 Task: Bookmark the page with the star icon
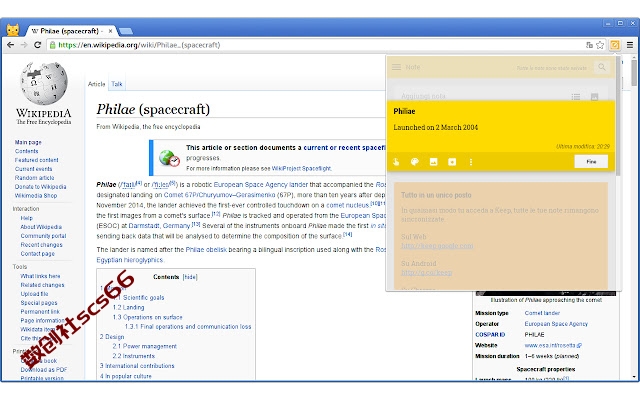600,45
